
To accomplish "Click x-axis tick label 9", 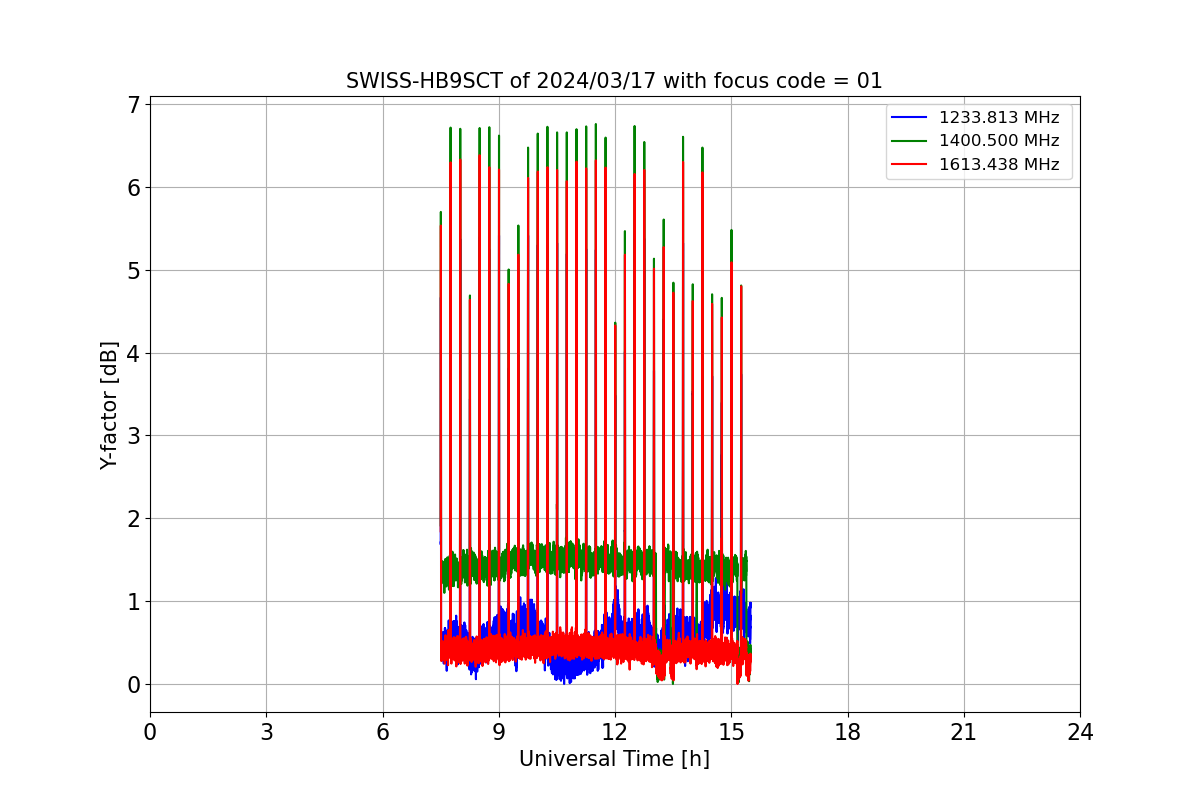I will click(x=499, y=732).
